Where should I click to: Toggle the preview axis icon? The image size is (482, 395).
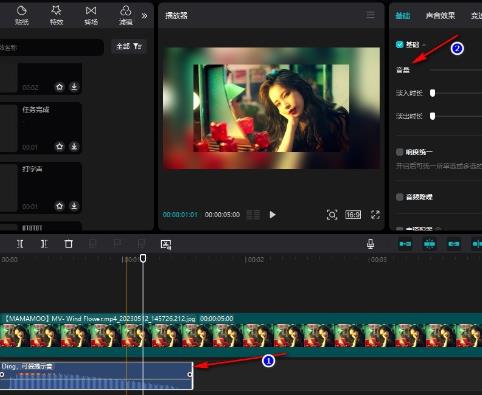pos(477,244)
